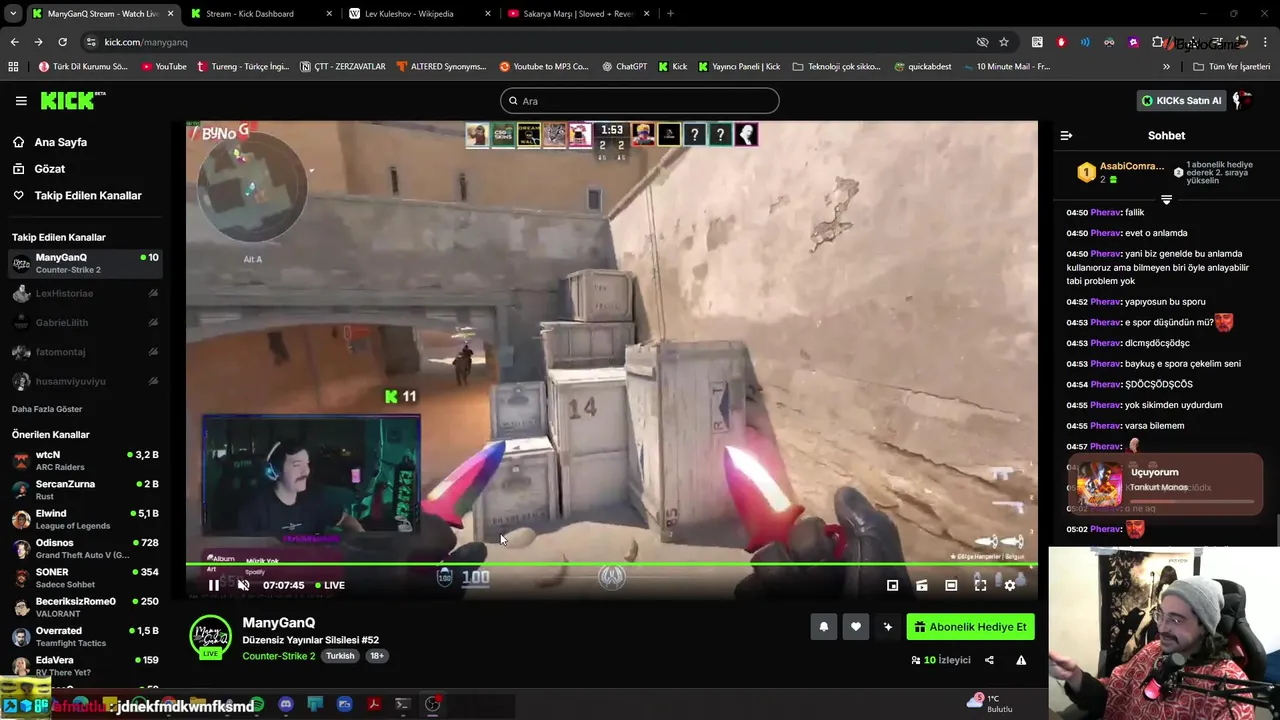Enter fullscreen mode in video player
1280x720 pixels.
click(x=980, y=585)
